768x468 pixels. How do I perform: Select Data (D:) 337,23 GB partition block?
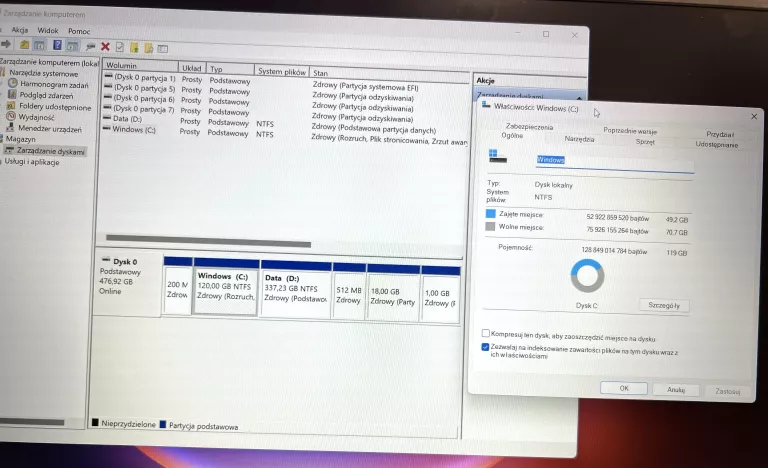tap(295, 289)
